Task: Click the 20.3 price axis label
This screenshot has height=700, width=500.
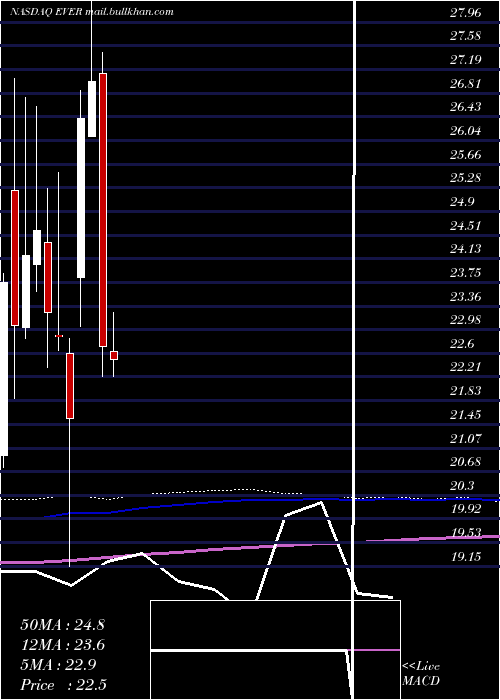Action: point(462,486)
